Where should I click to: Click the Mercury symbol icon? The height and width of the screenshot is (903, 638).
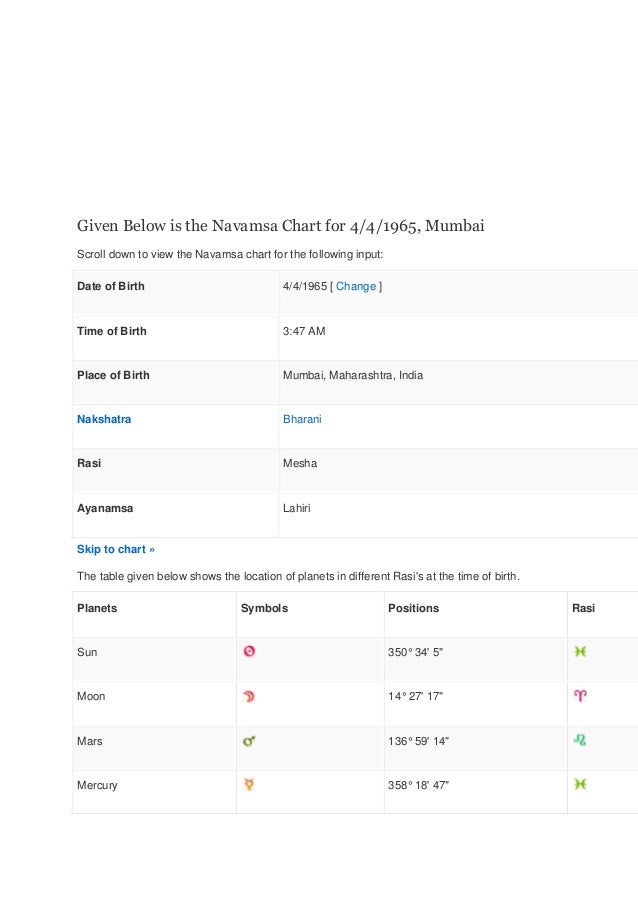tap(249, 784)
